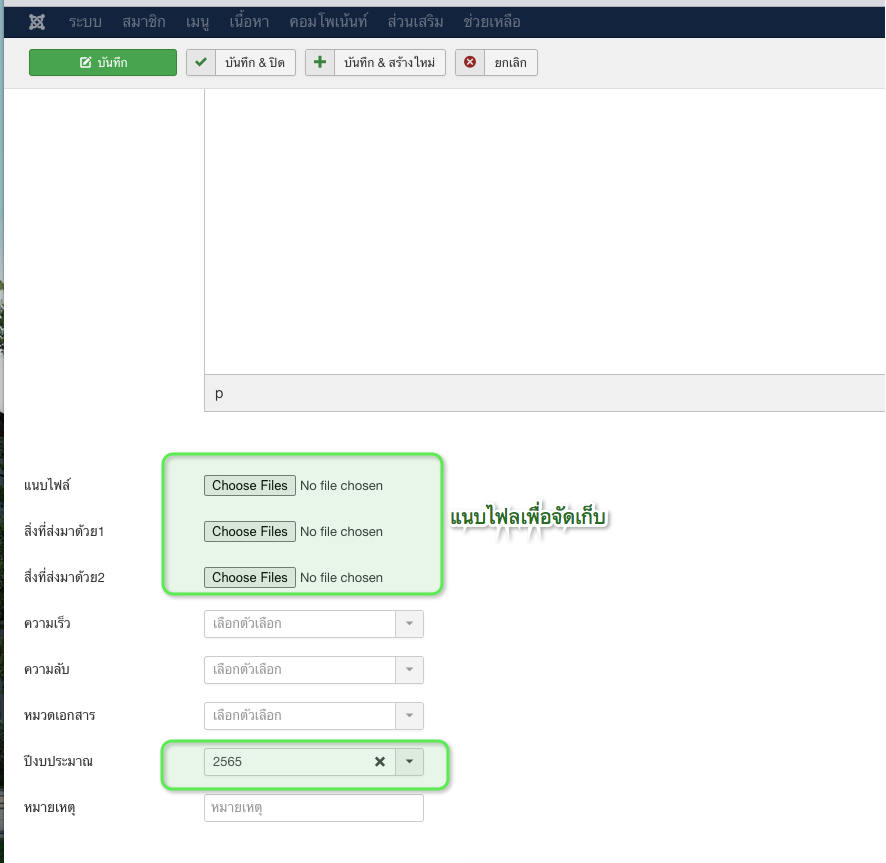The width and height of the screenshot is (886, 863).
Task: Open the ระบบ menu
Action: pos(86,22)
